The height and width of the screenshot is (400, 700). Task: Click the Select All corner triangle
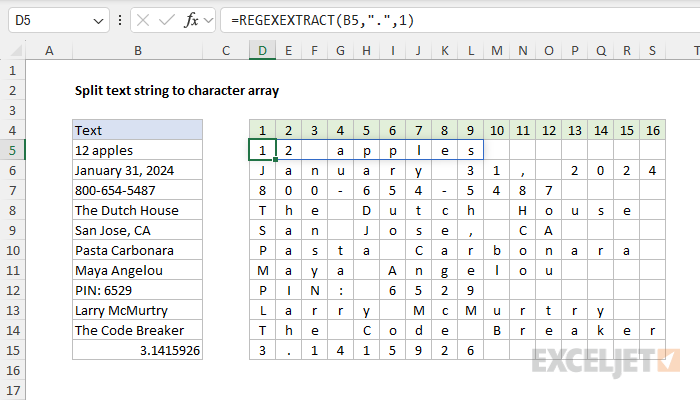pyautogui.click(x=16, y=50)
